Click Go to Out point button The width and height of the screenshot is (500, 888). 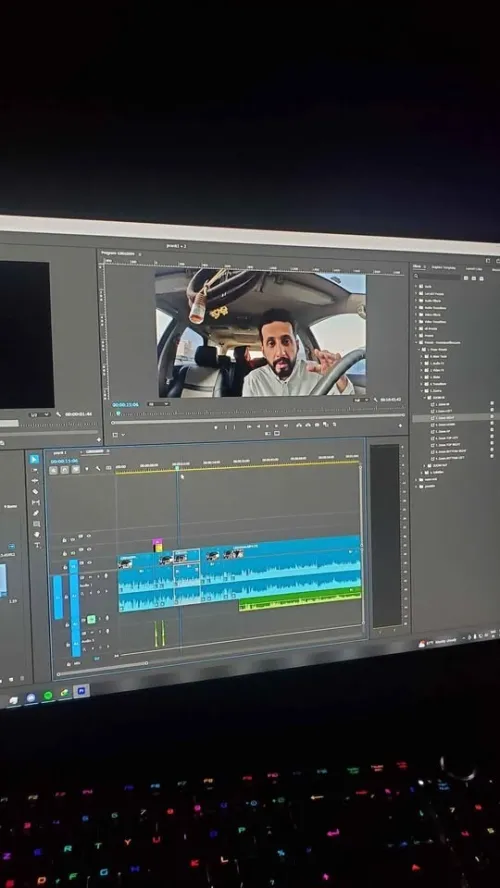[286, 426]
